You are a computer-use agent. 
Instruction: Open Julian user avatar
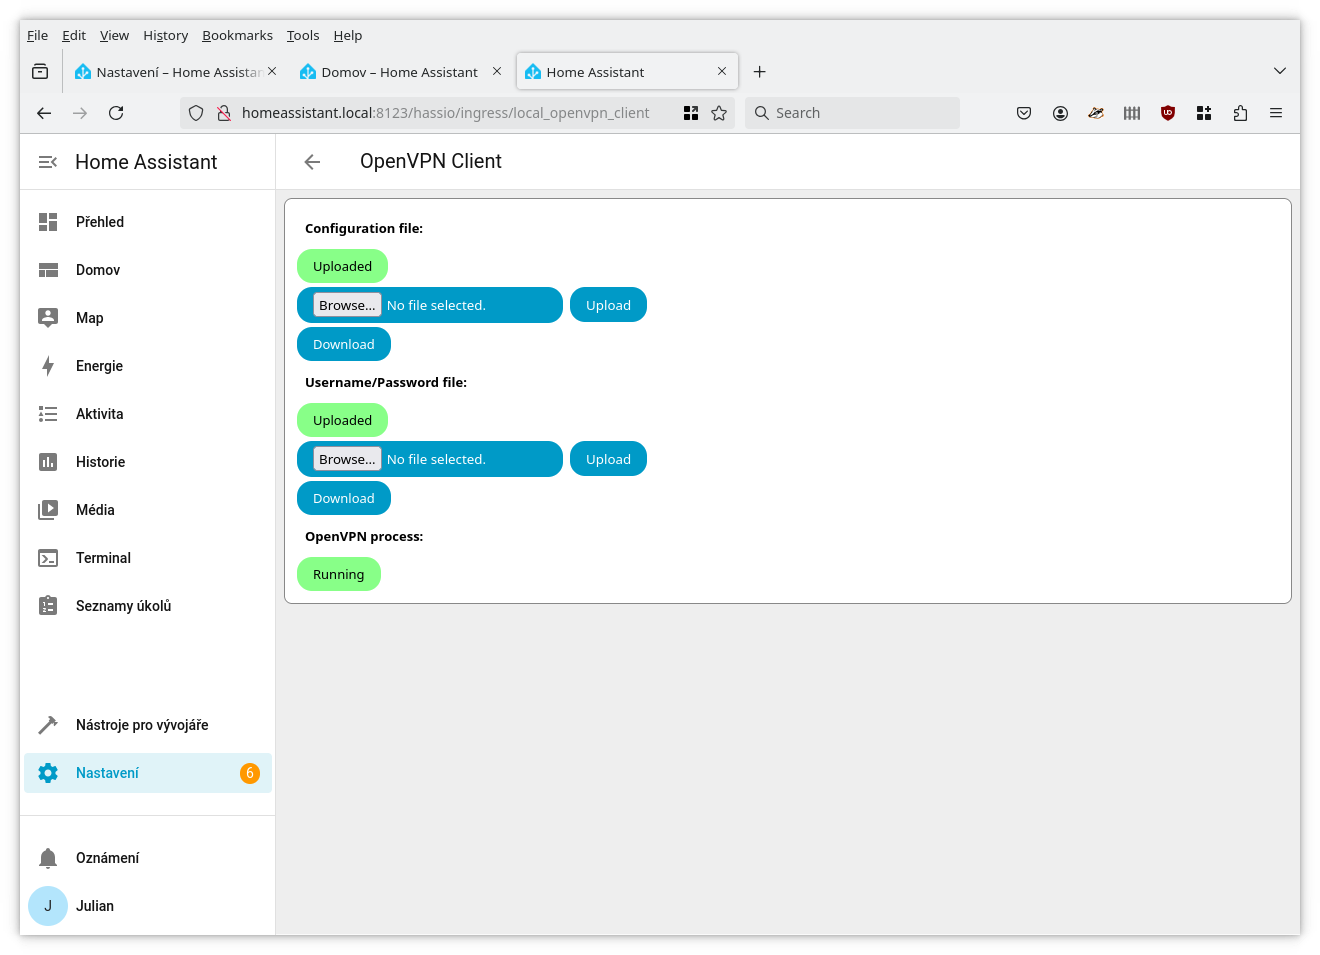click(48, 906)
